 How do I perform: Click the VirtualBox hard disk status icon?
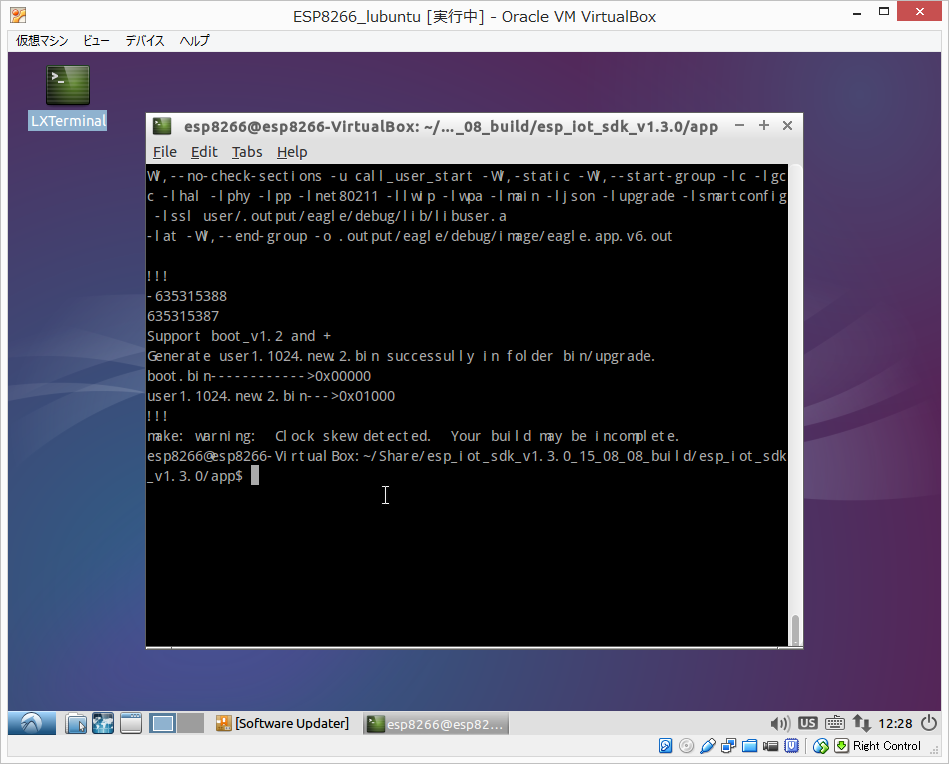click(x=665, y=746)
